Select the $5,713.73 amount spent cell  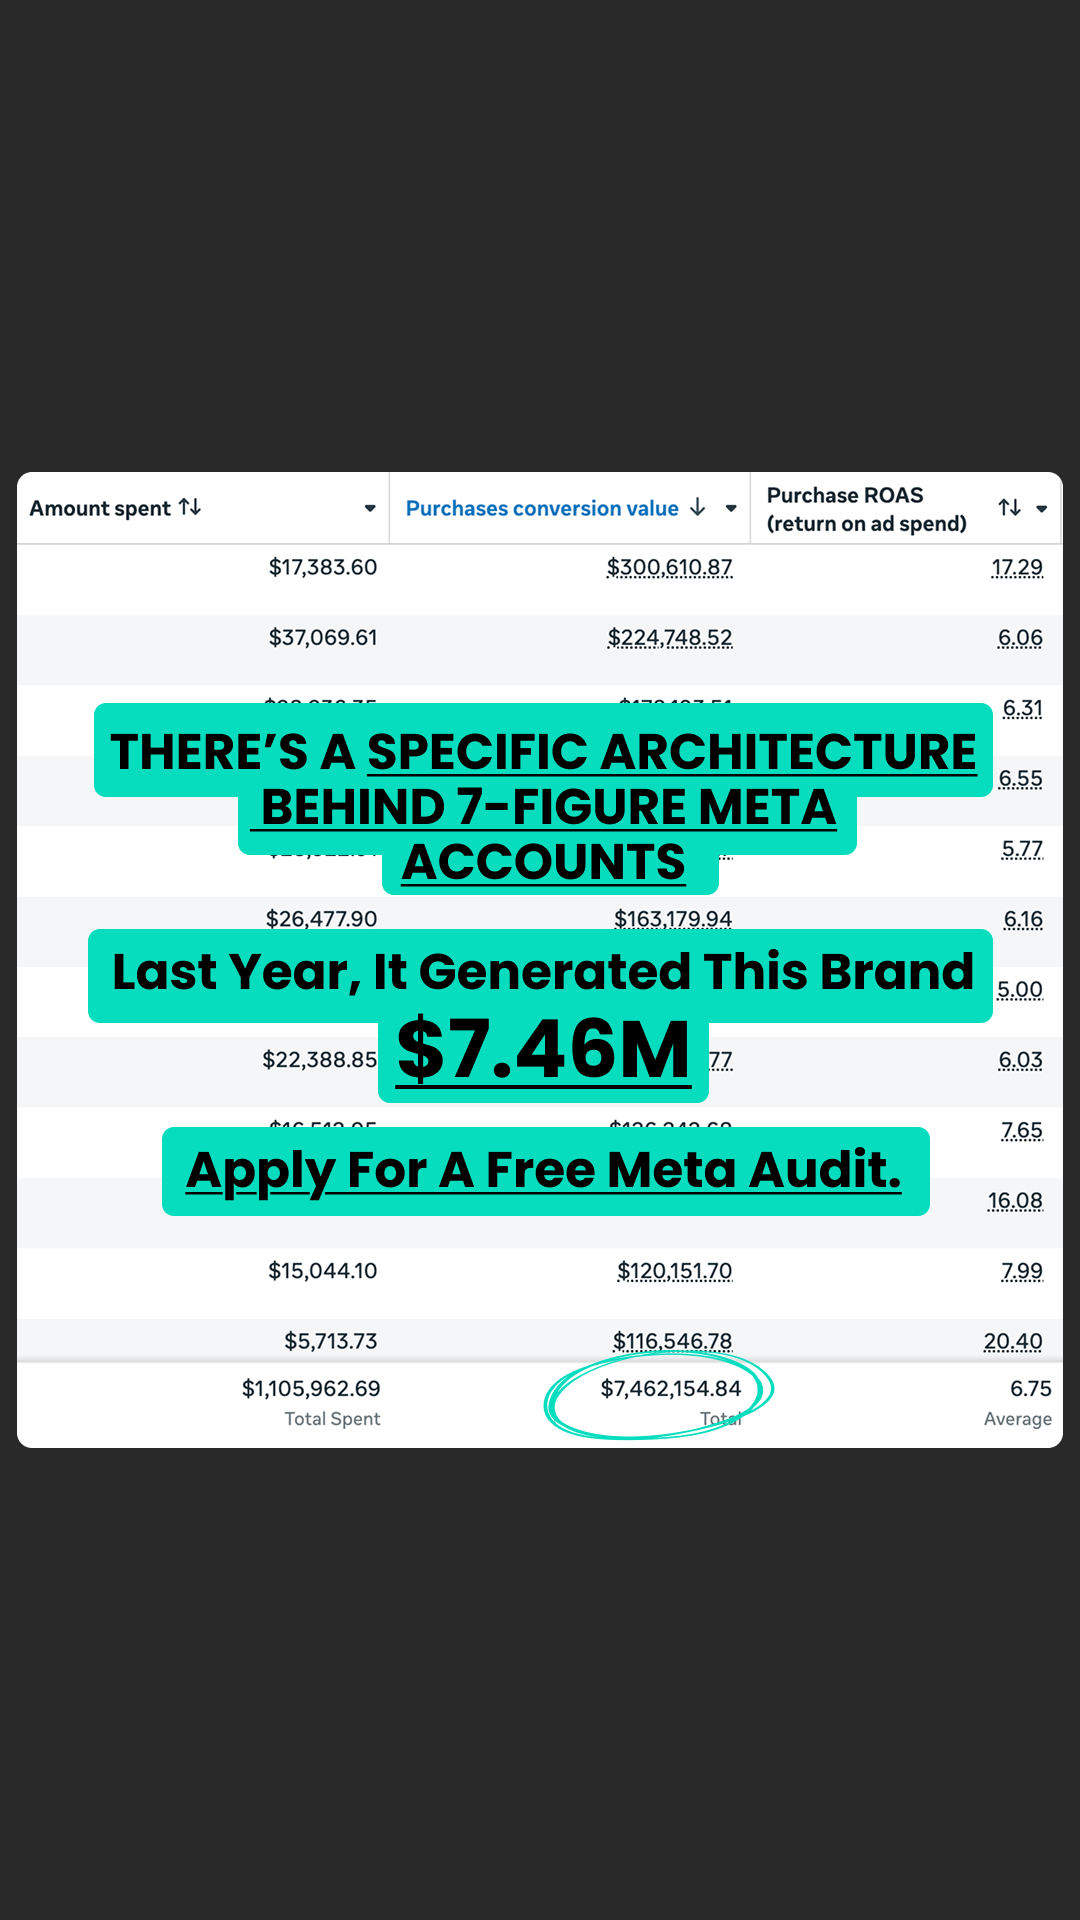331,1341
